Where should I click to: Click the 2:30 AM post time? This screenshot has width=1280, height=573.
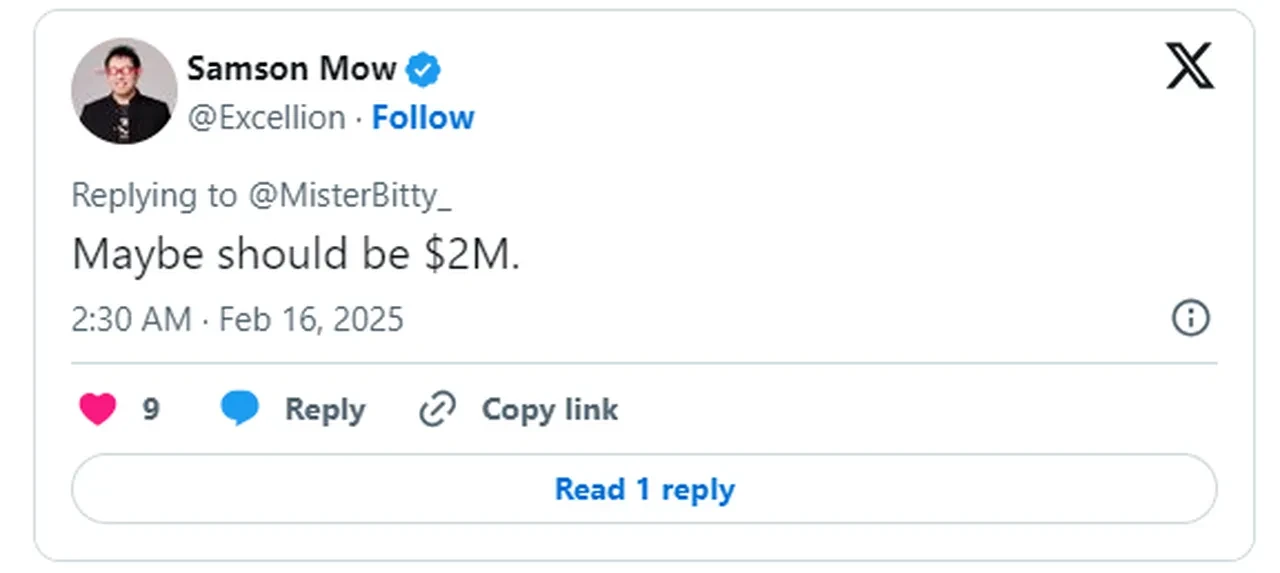click(130, 320)
